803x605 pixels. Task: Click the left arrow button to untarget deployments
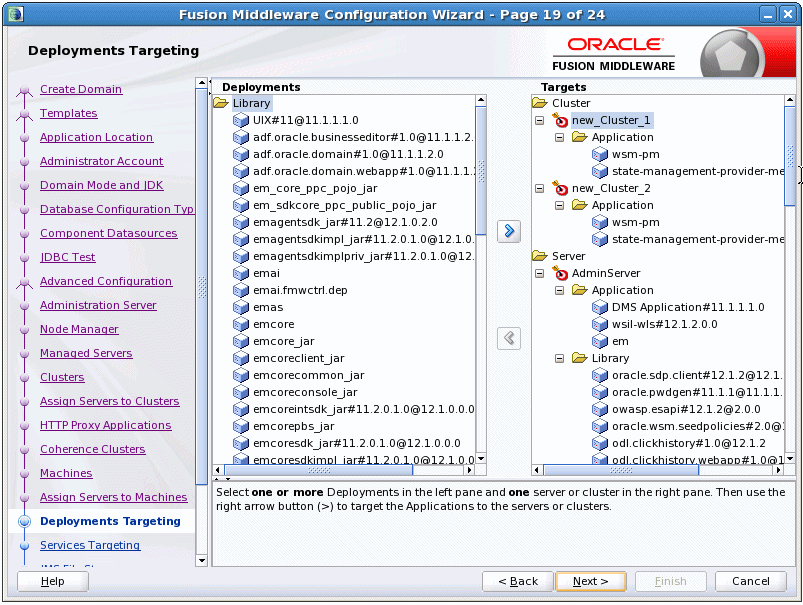tap(509, 338)
